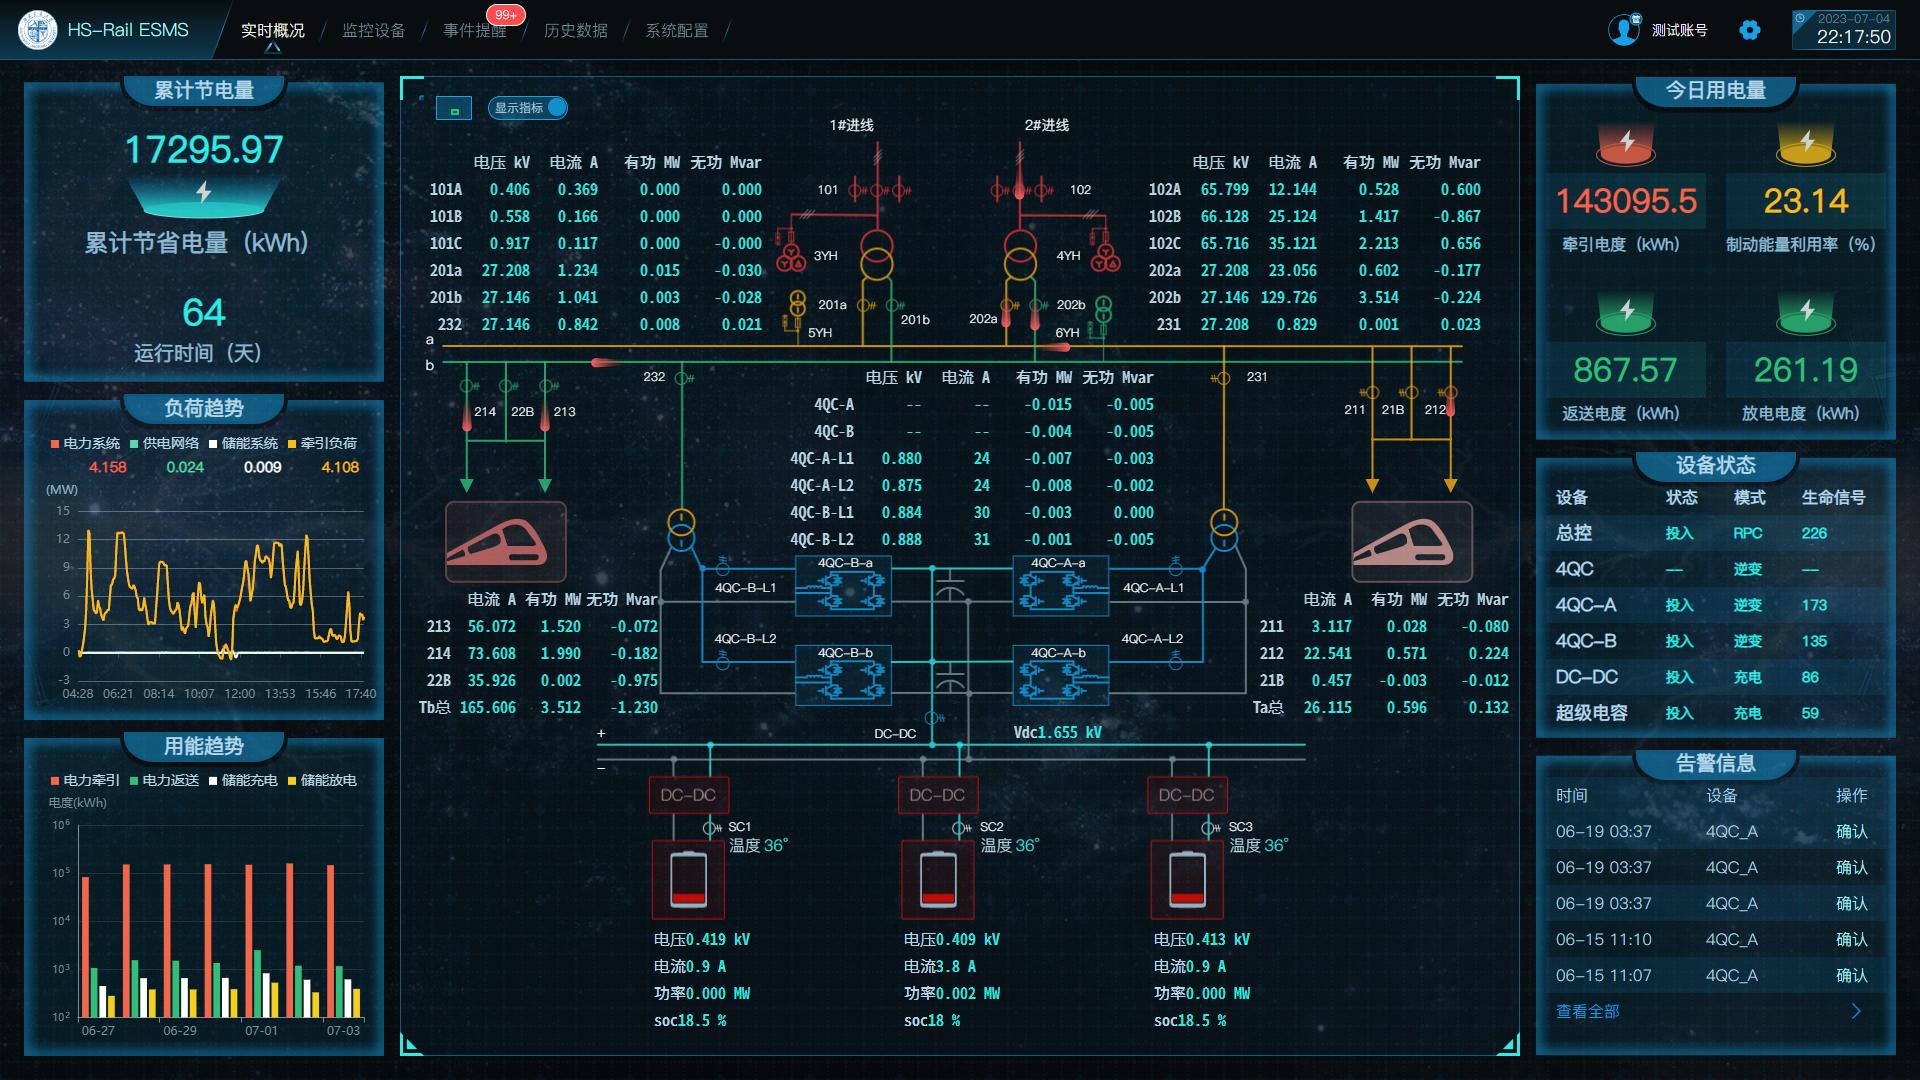Click the 查看全部 link

[1587, 1011]
